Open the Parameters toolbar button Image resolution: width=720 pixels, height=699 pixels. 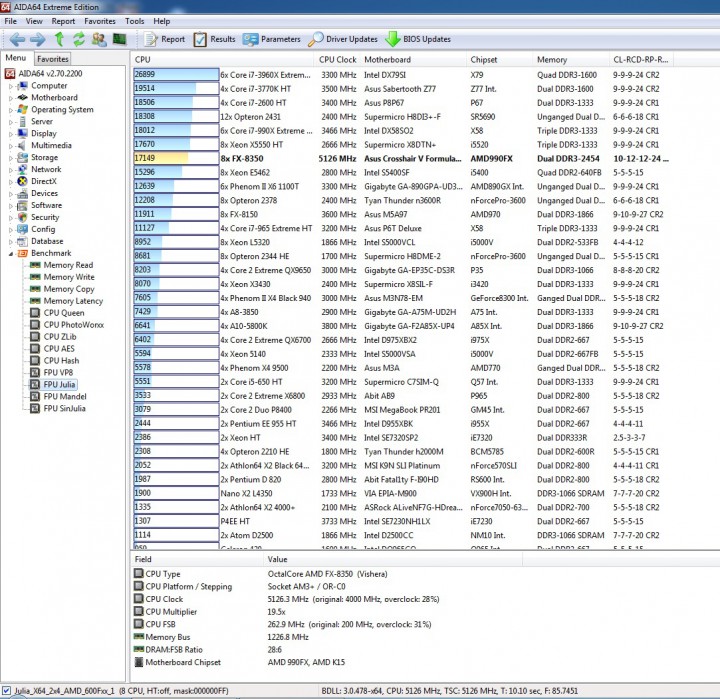[x=272, y=39]
